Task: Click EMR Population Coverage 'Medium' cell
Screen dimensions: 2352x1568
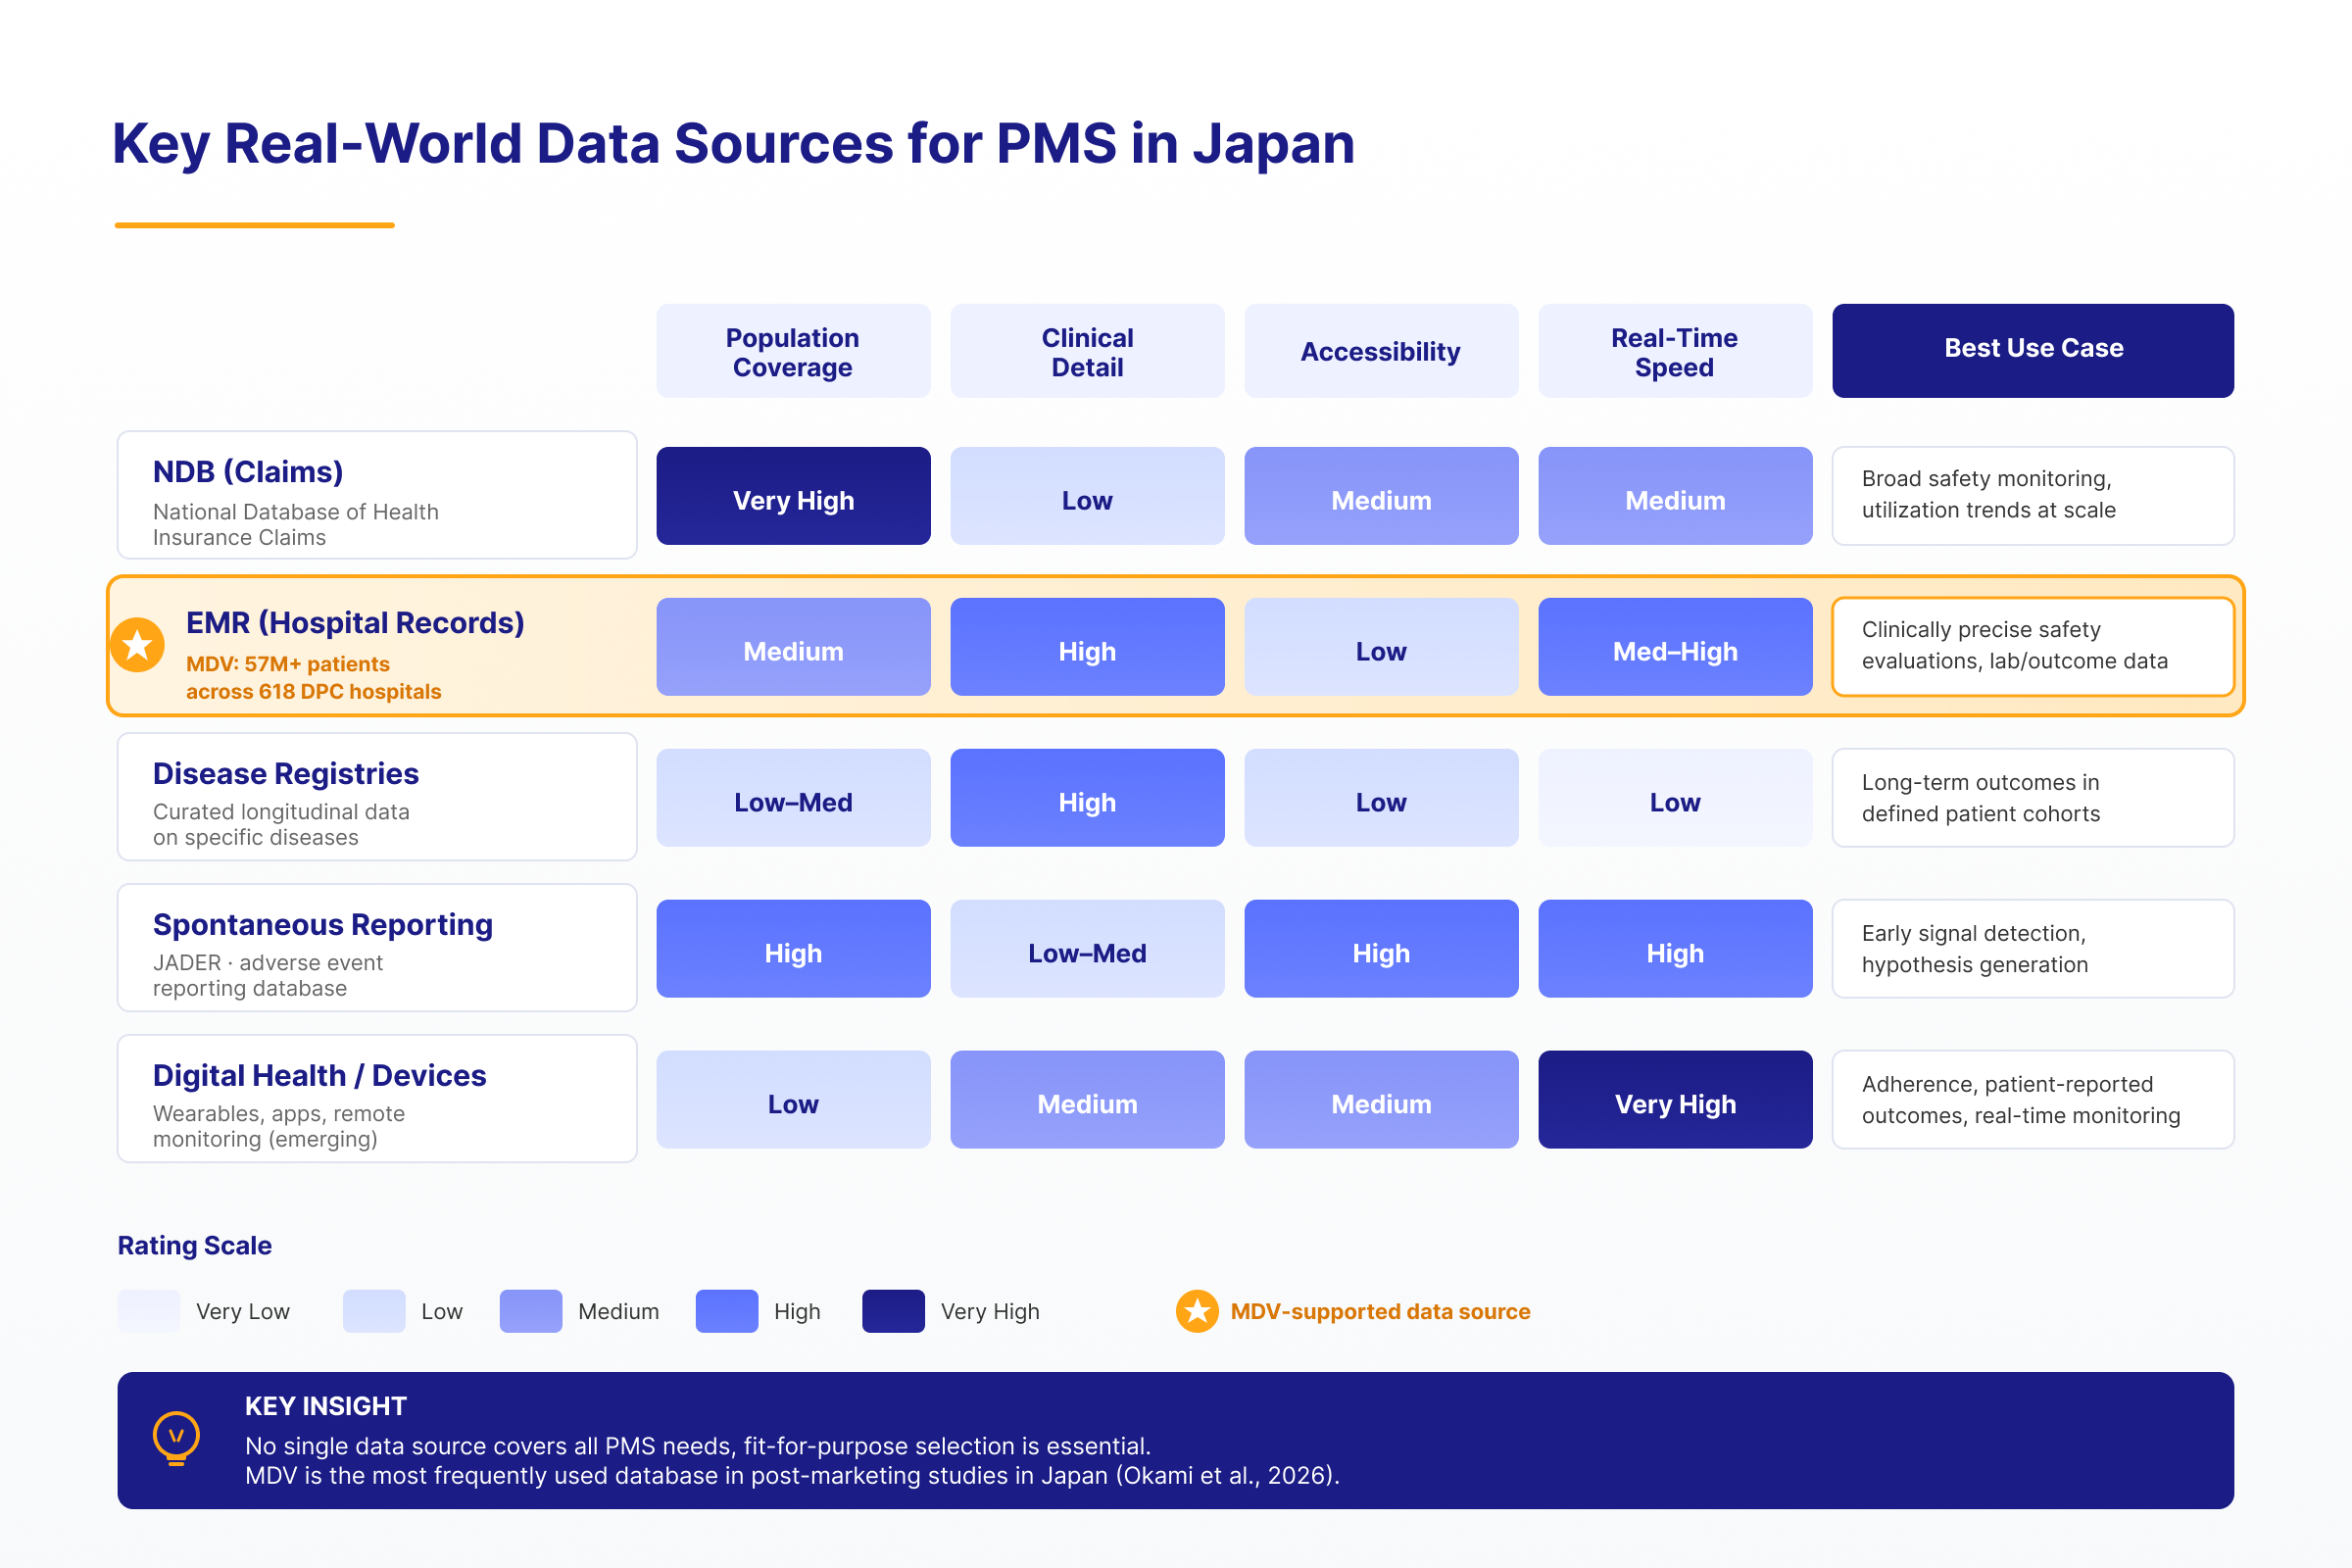Action: (793, 647)
